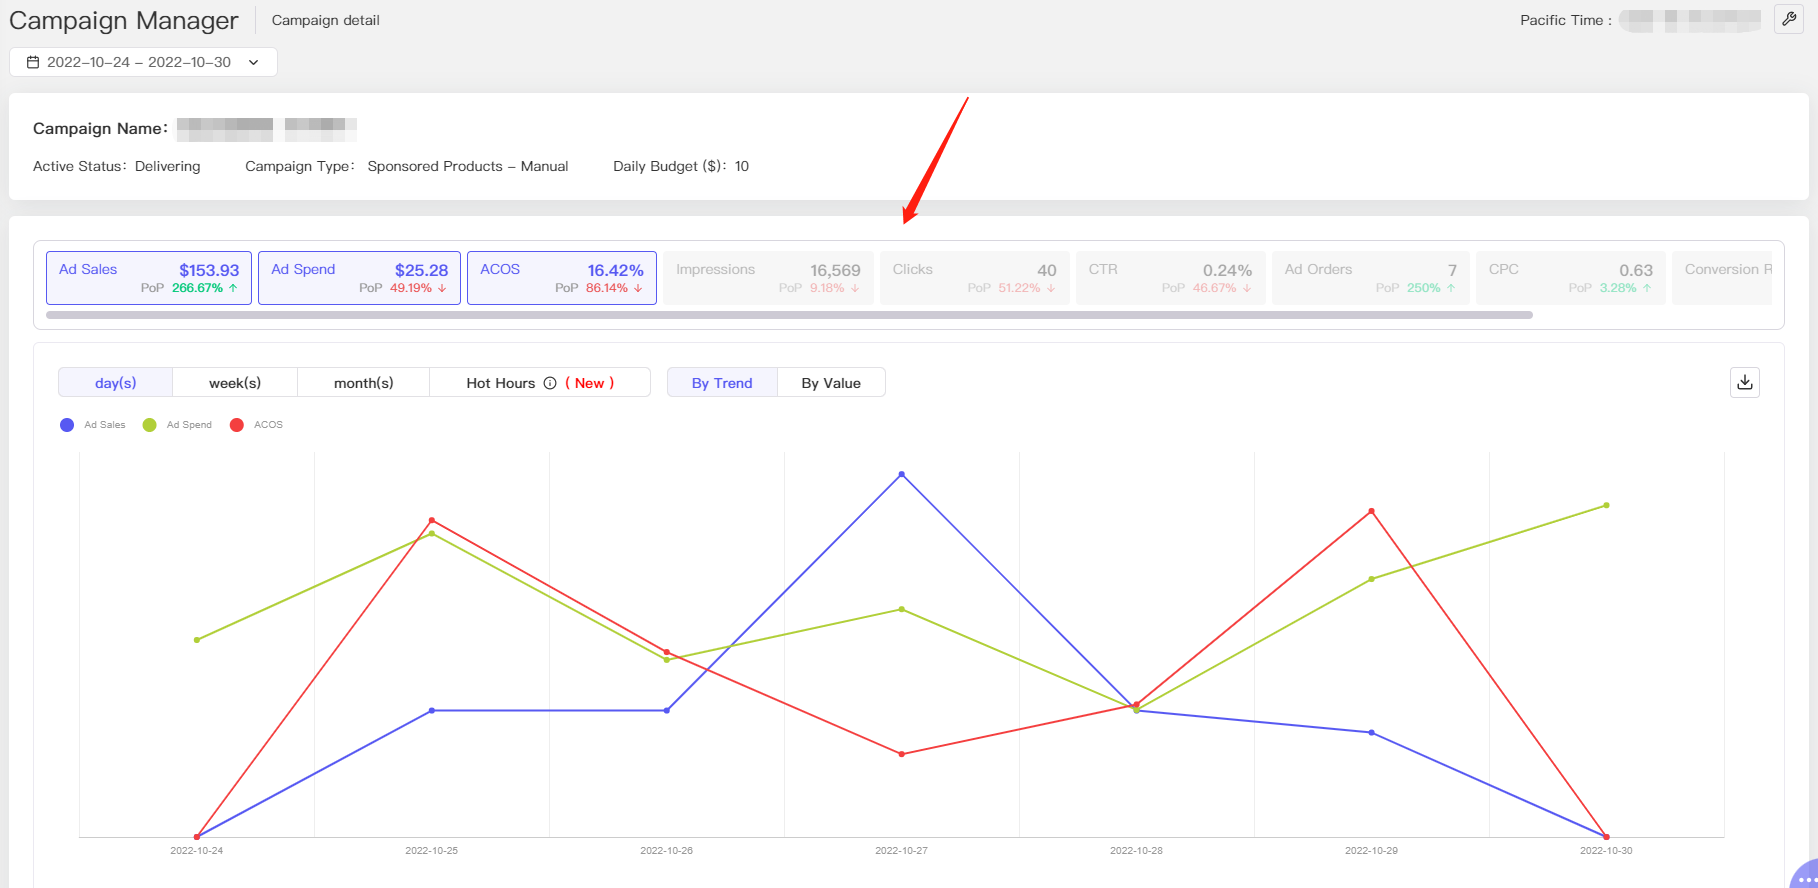Click the Delivering status text
The image size is (1818, 888).
(x=168, y=166)
